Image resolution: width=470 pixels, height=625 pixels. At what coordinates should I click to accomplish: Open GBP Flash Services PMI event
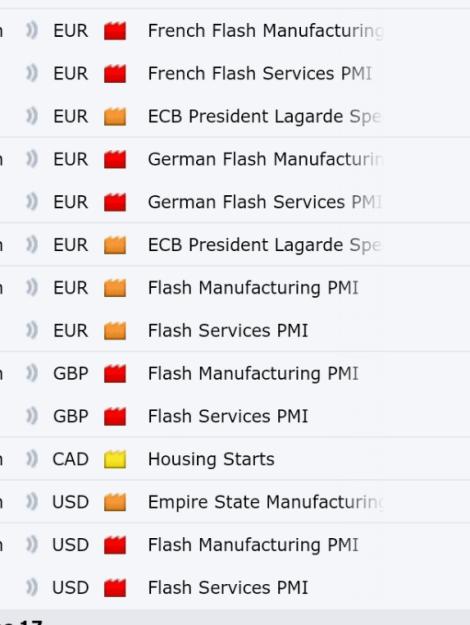[228, 417]
